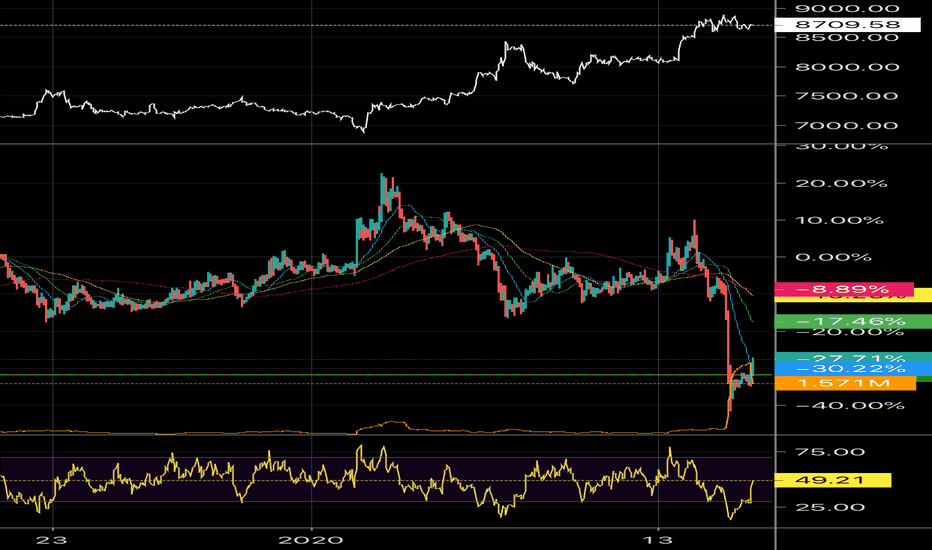Click the 2020 date label on time axis
Screen dimensions: 932x550
[x=311, y=540]
